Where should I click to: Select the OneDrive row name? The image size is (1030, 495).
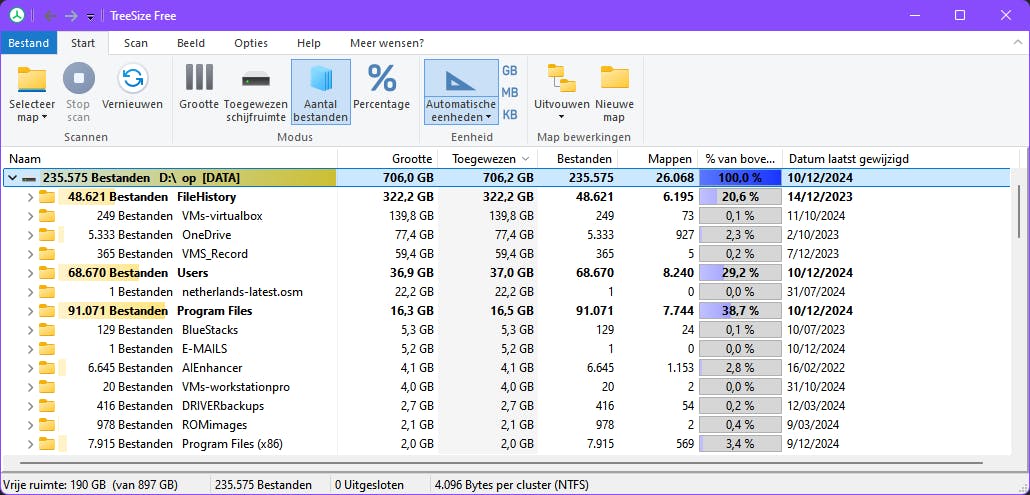206,234
